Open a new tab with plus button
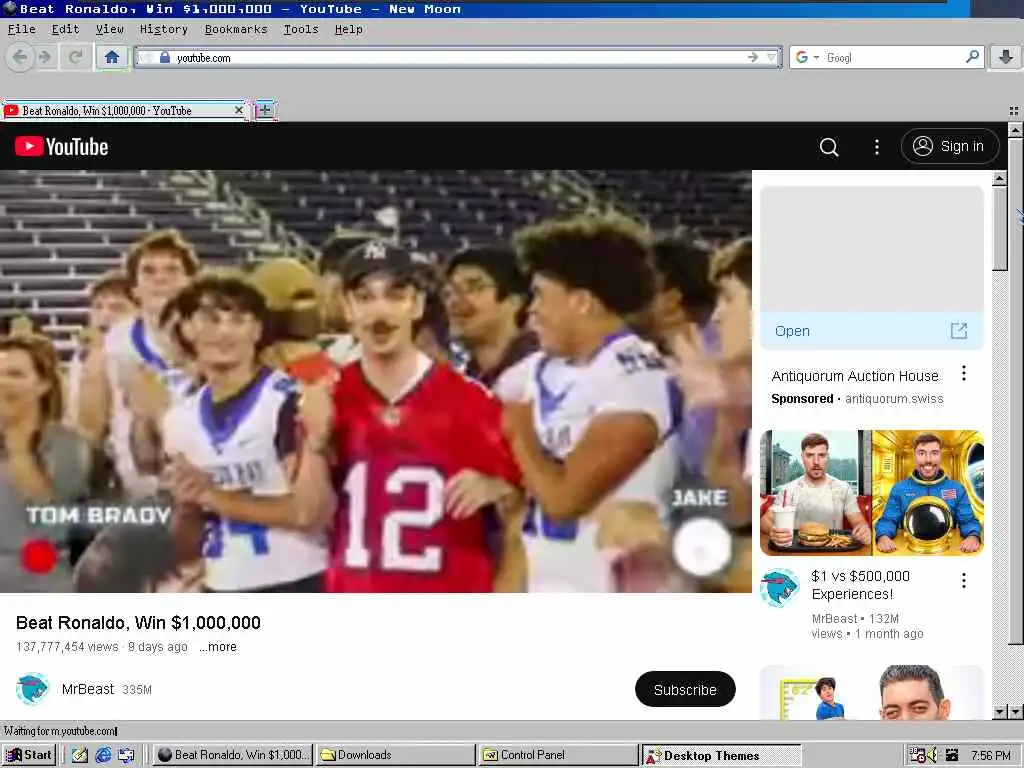The height and width of the screenshot is (768, 1024). pyautogui.click(x=265, y=110)
